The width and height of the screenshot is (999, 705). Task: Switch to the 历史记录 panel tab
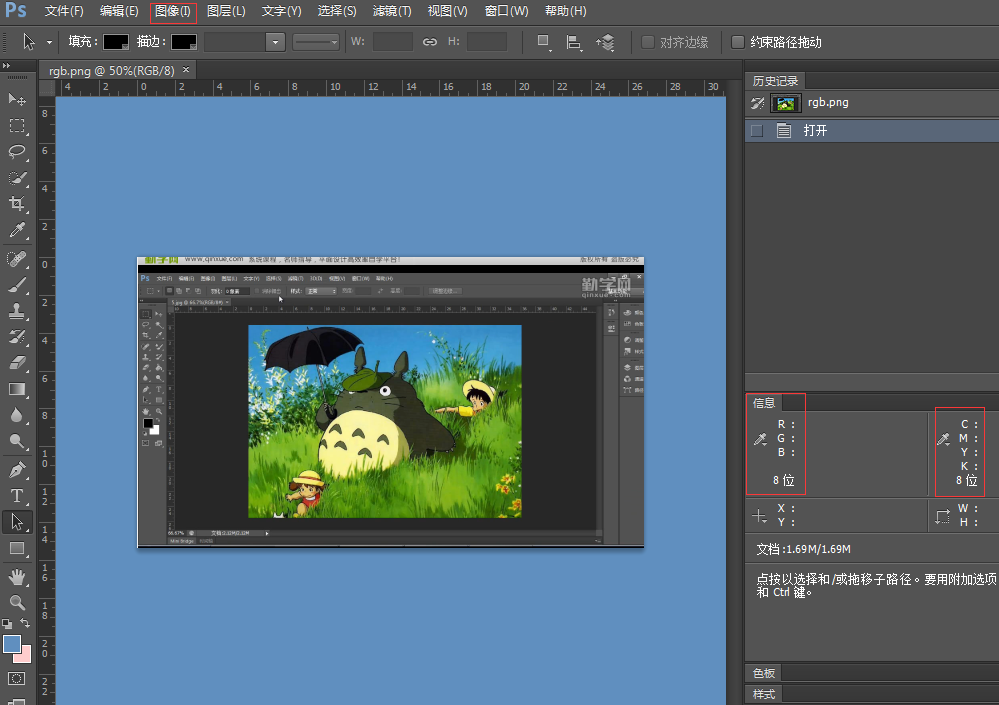pos(775,81)
